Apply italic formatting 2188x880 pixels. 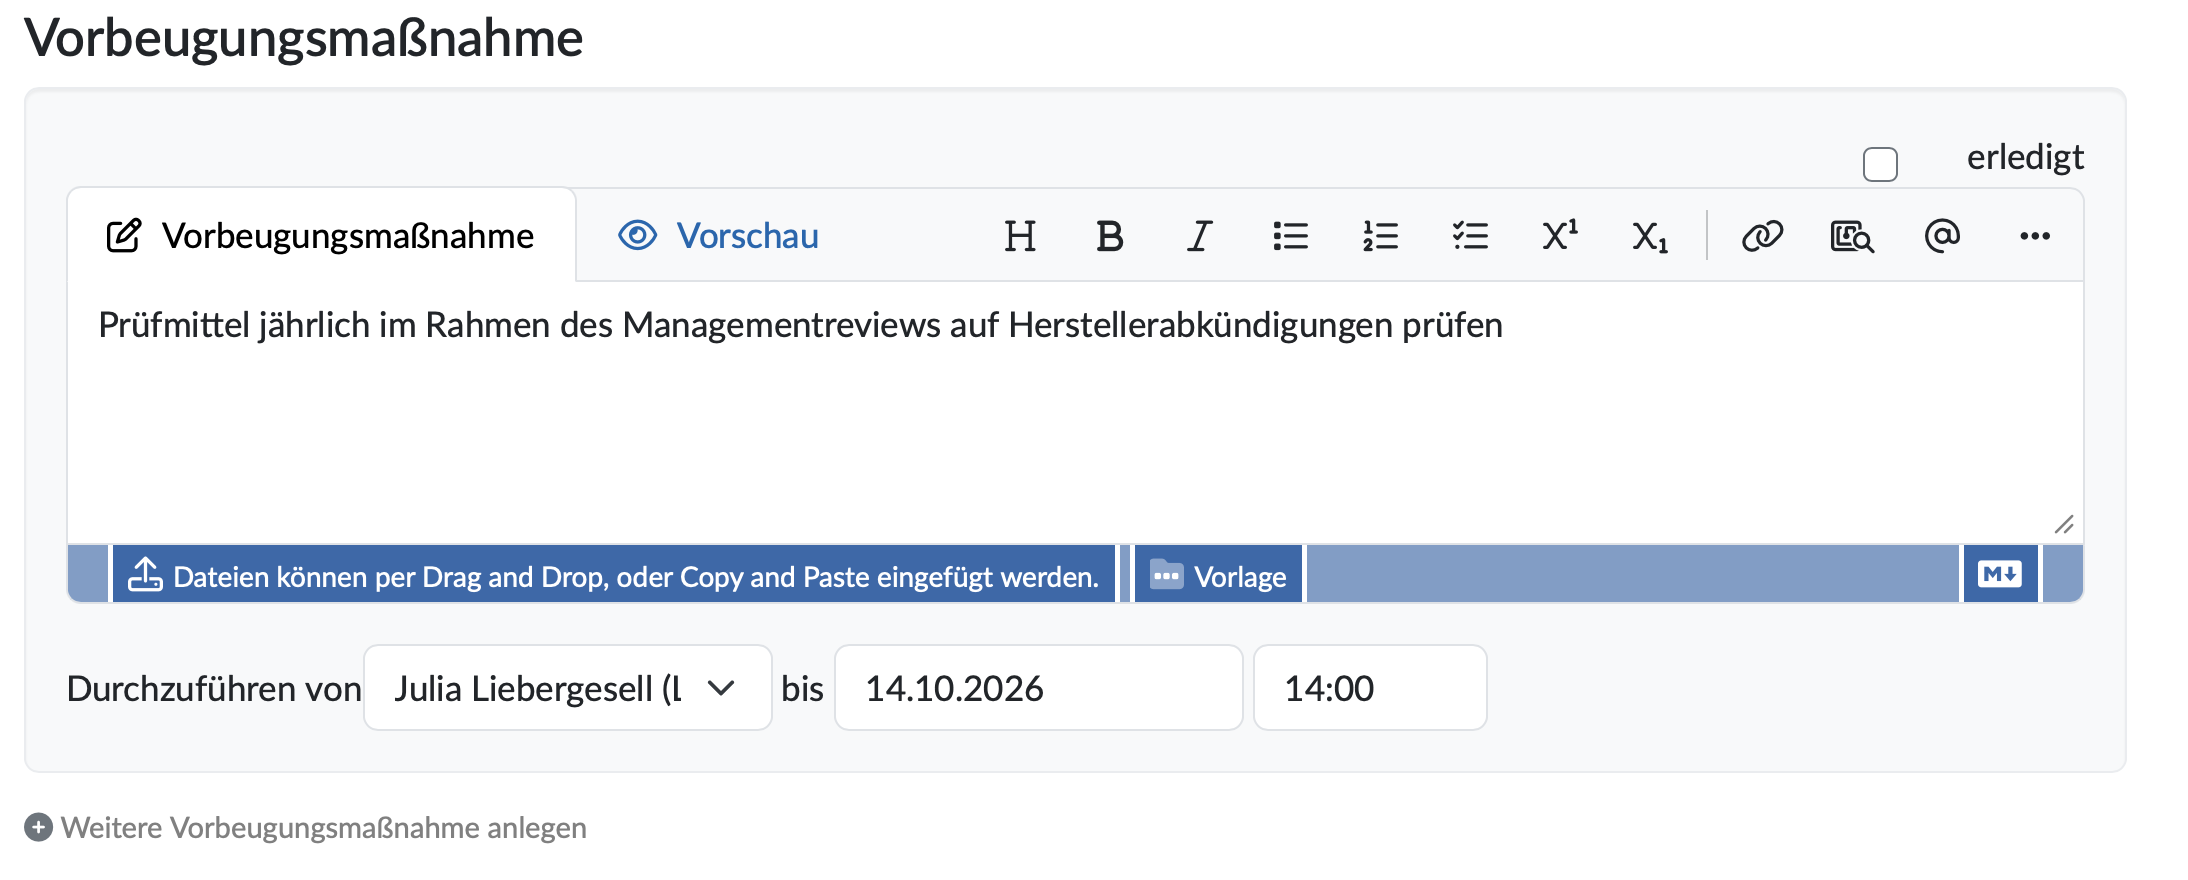tap(1199, 236)
